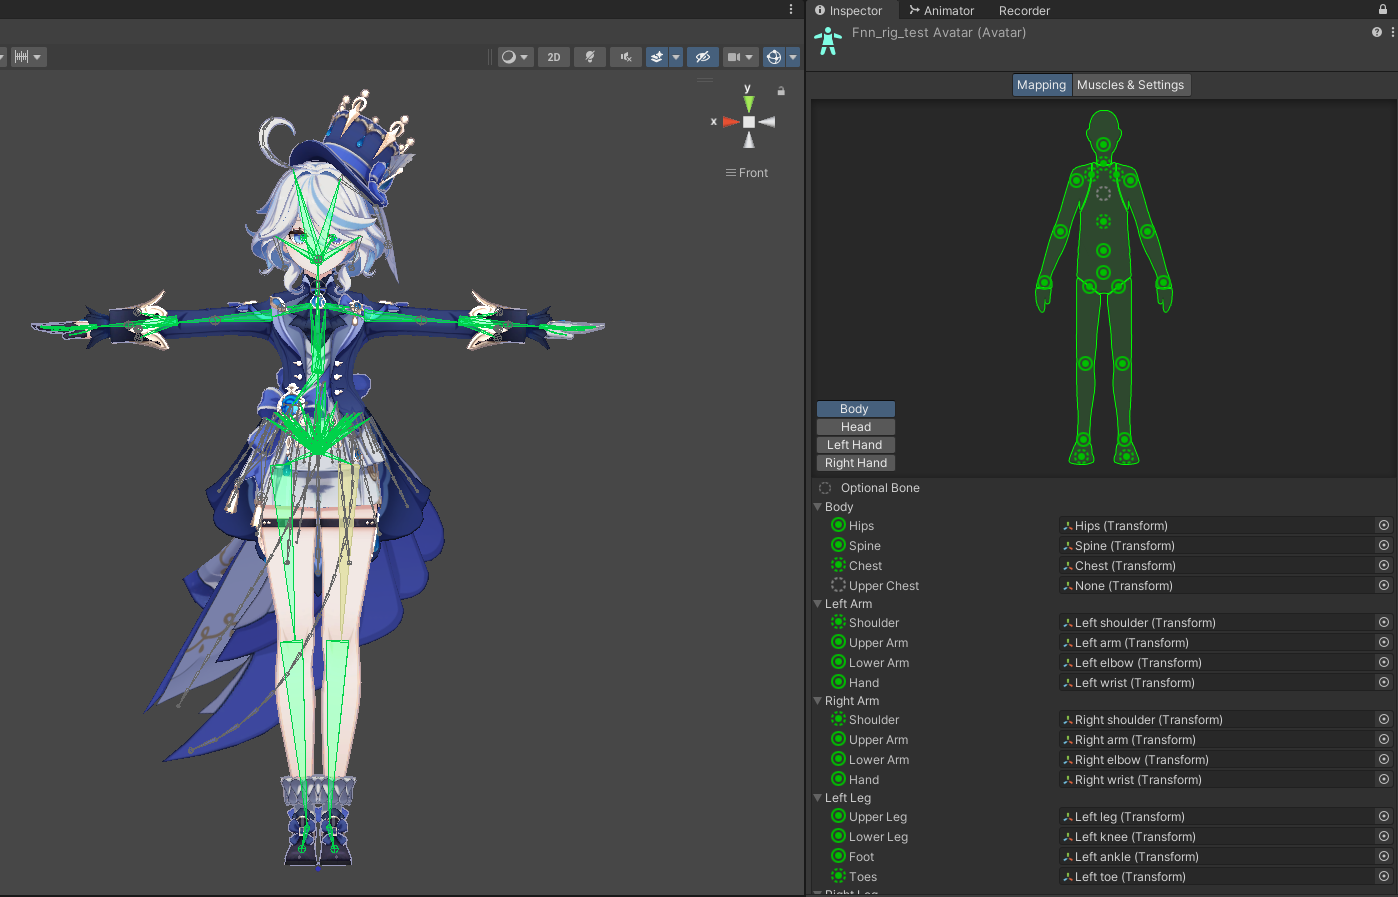Open the draw mode shading dropdown
The height and width of the screenshot is (897, 1398).
[515, 57]
